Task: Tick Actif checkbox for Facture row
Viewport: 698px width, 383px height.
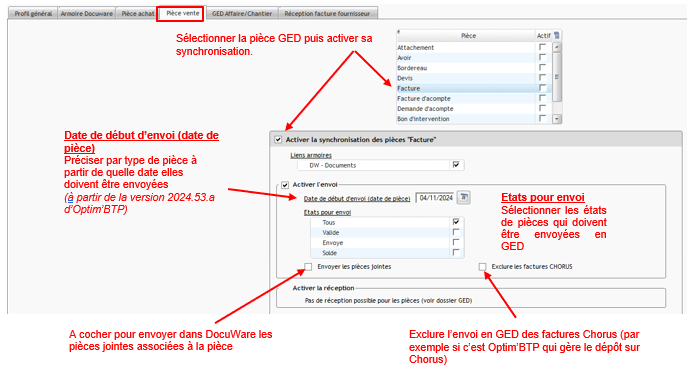Action: 542,88
